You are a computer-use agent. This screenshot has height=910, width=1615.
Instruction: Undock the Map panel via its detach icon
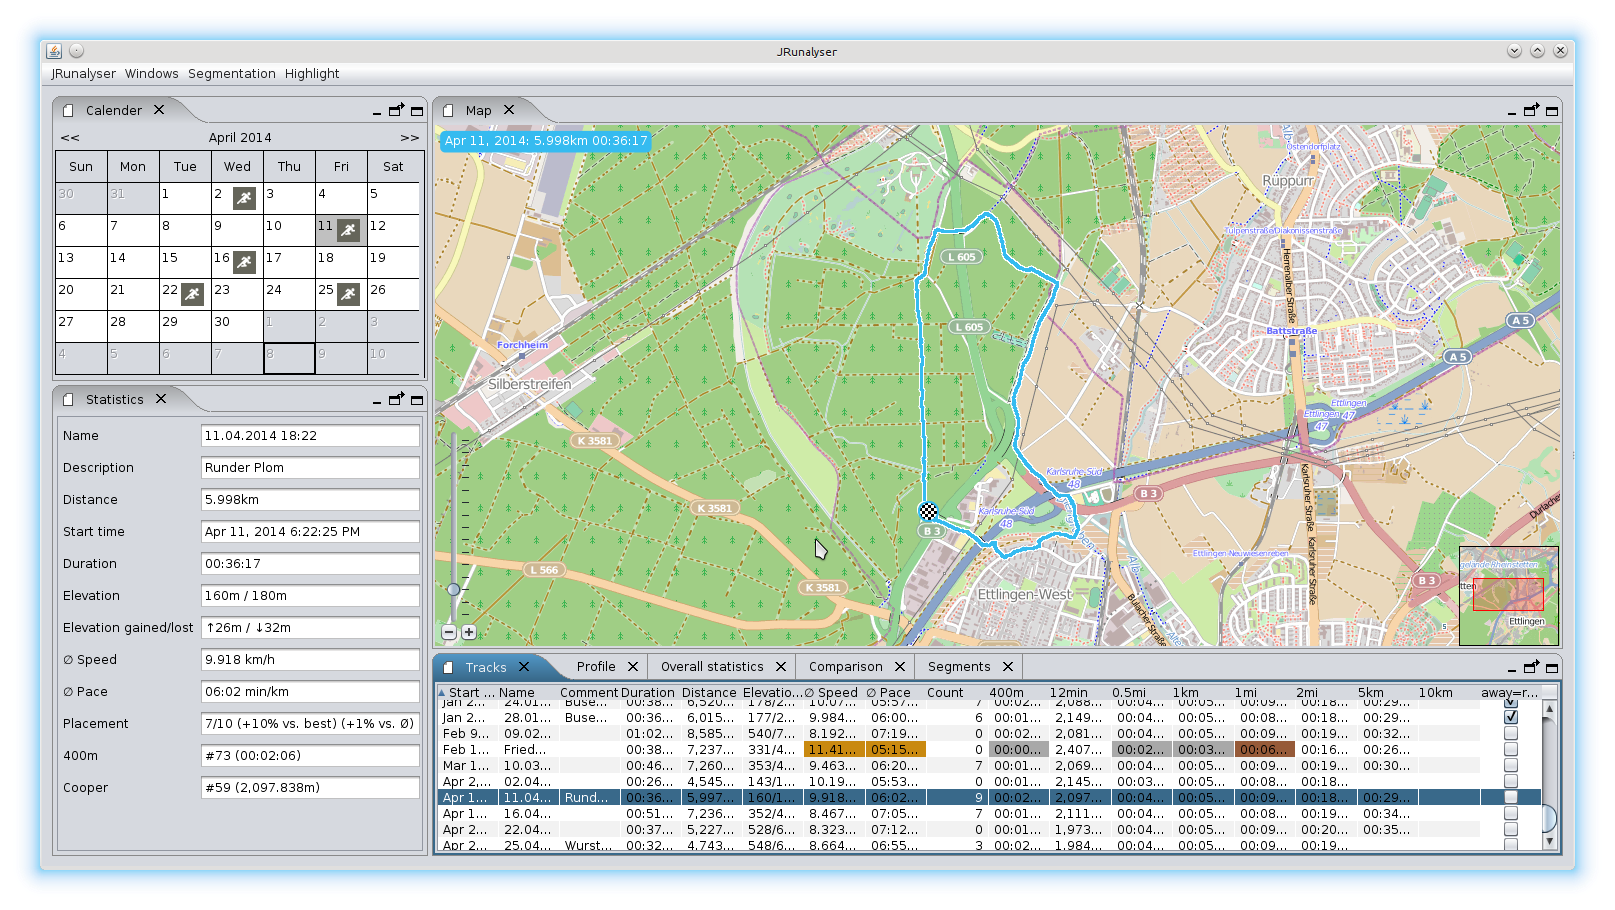click(1531, 111)
